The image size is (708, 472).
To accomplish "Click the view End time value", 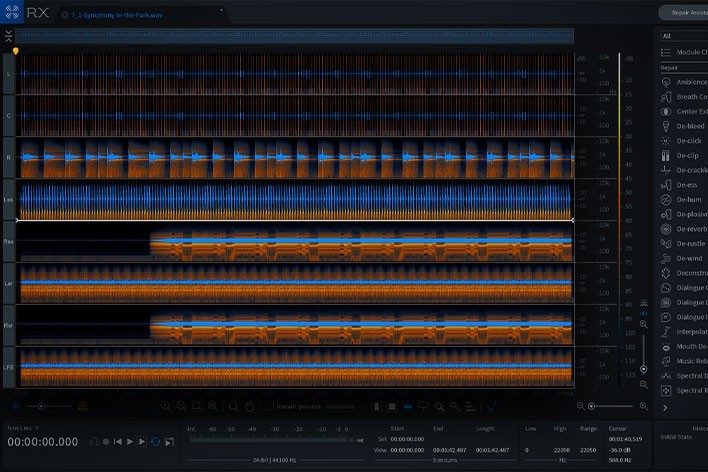I will (449, 450).
